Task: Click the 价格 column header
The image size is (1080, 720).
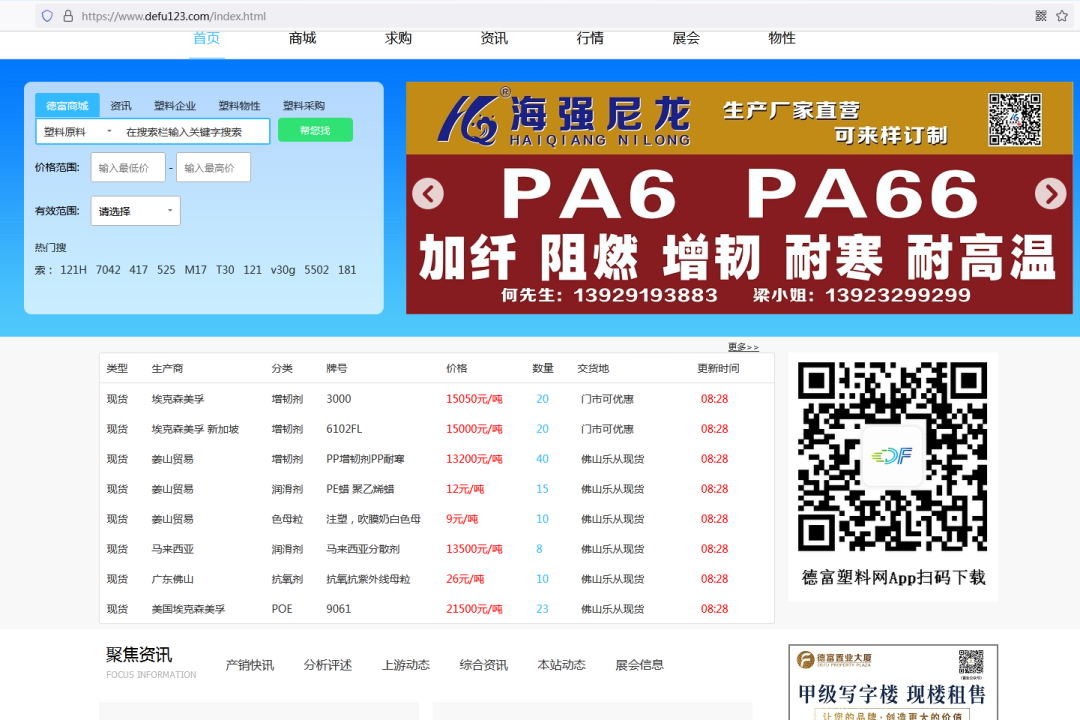Action: tap(457, 369)
